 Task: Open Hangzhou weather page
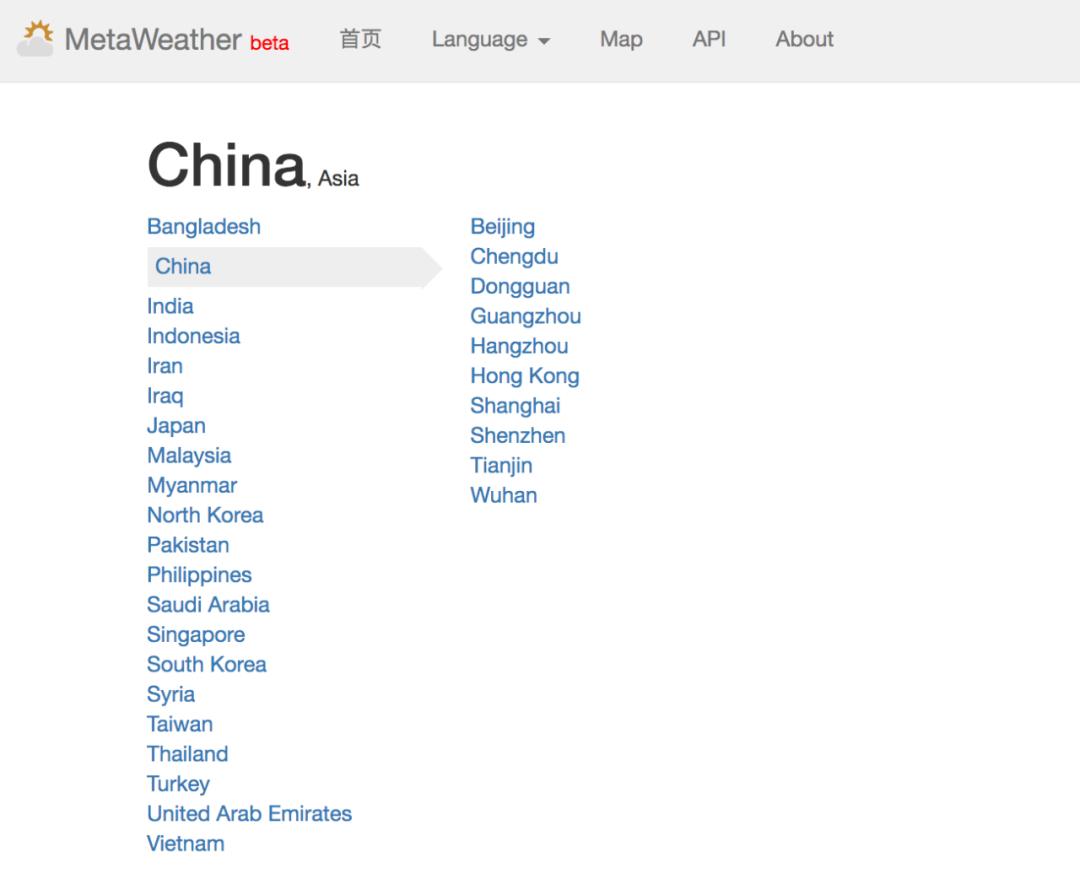519,346
